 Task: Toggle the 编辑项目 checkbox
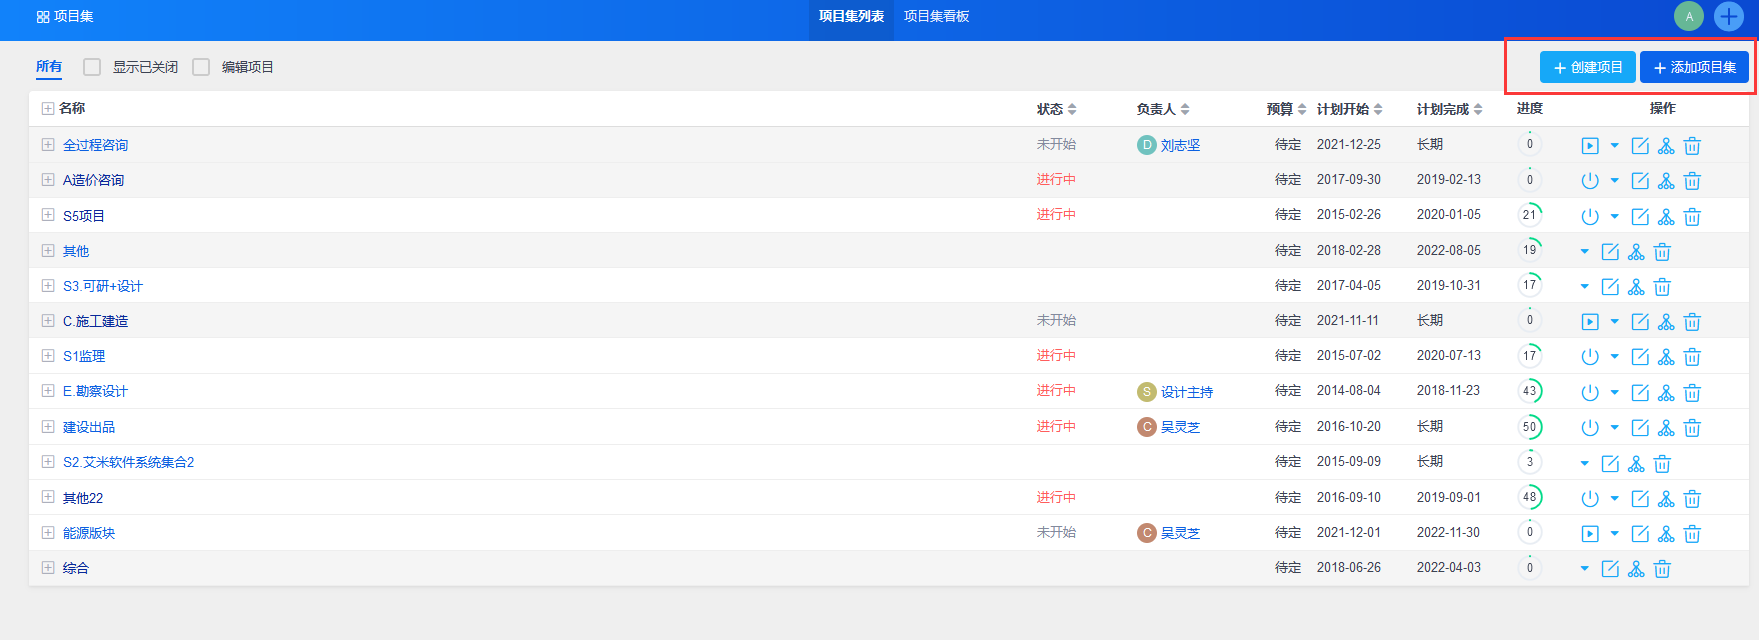coord(201,67)
